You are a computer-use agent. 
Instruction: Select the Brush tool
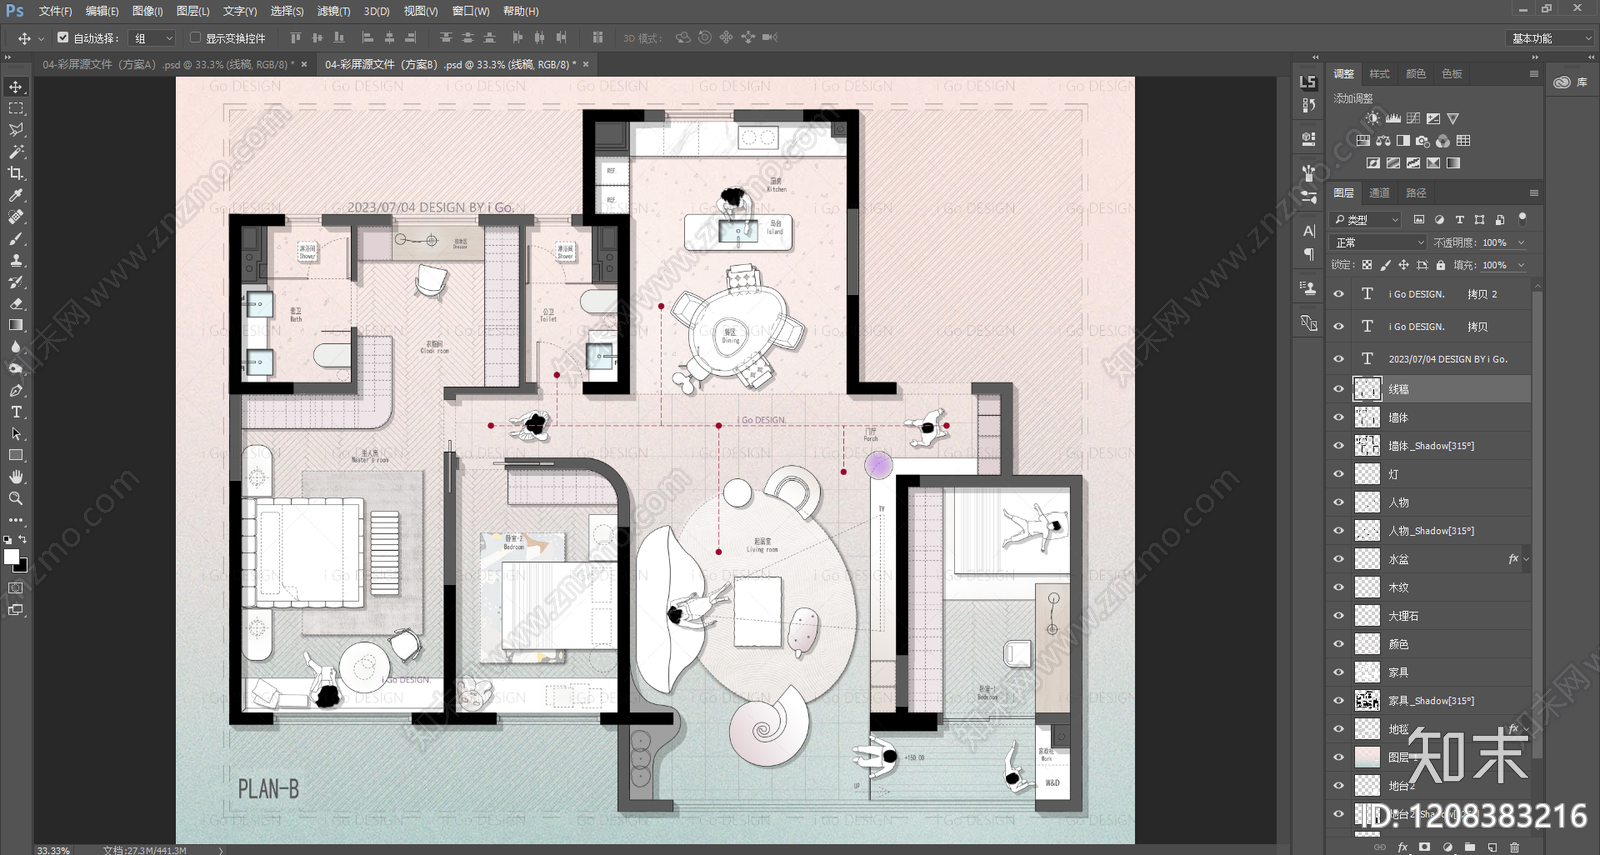[16, 239]
